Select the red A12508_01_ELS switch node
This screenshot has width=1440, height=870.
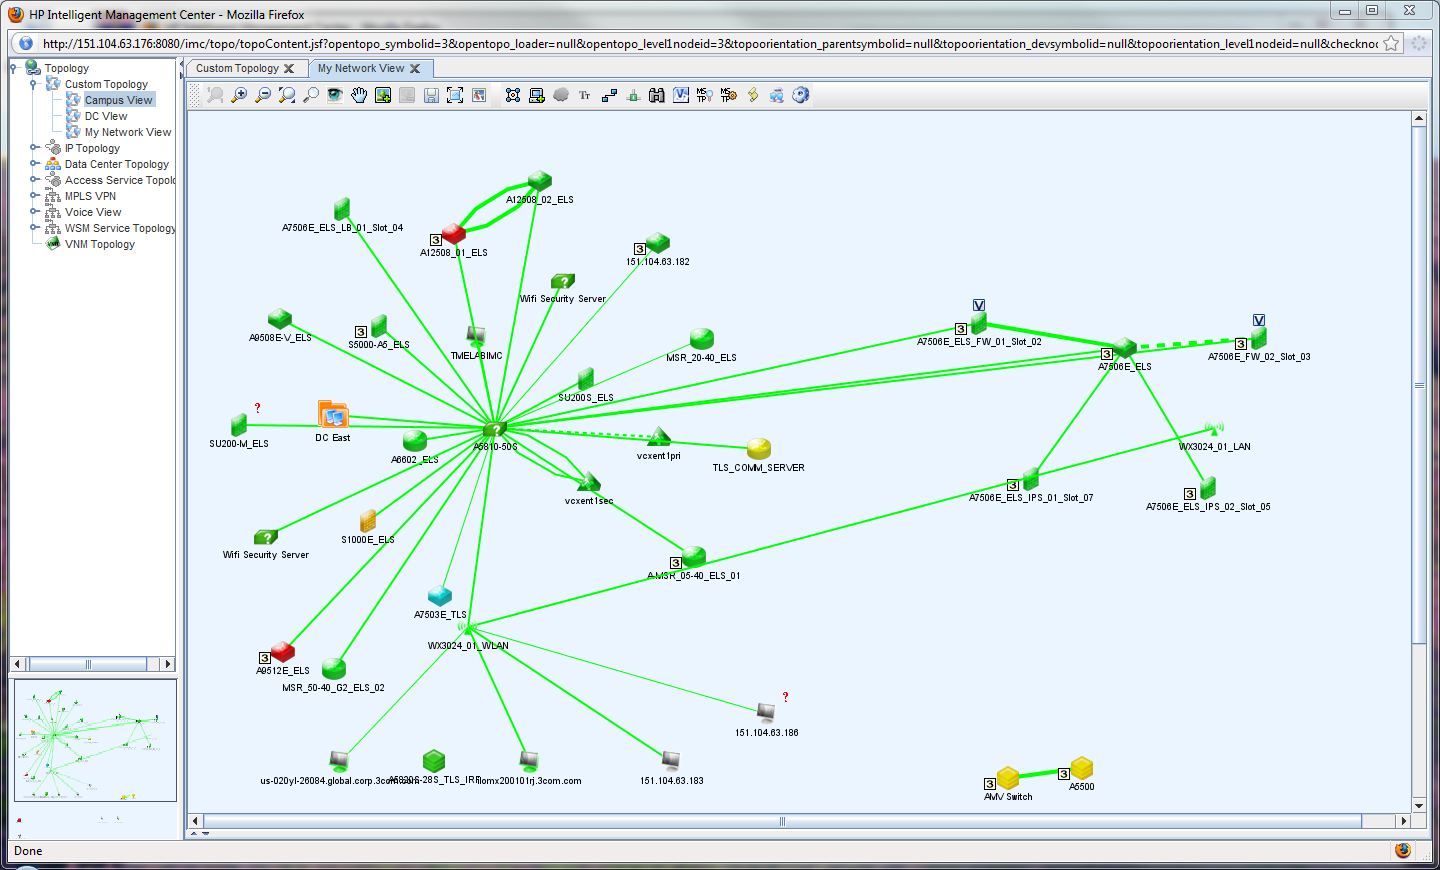(x=453, y=234)
